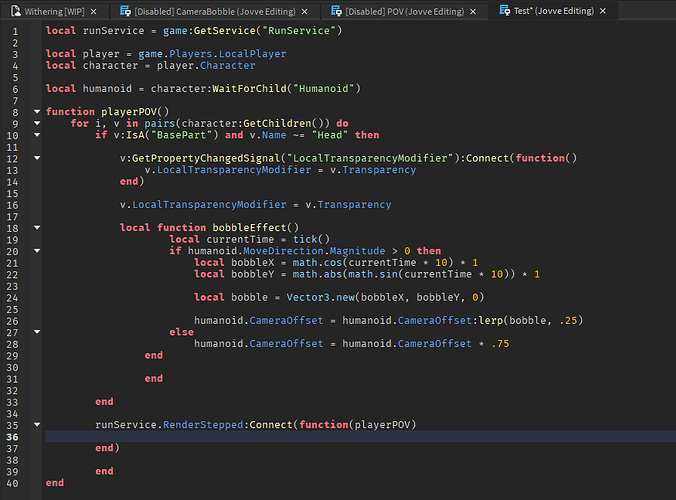676x500 pixels.
Task: Click the end keyword on line 33
Action: pos(104,402)
